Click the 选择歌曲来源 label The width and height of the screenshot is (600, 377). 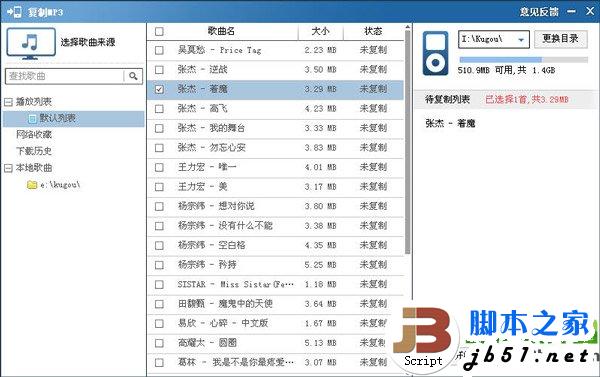88,42
